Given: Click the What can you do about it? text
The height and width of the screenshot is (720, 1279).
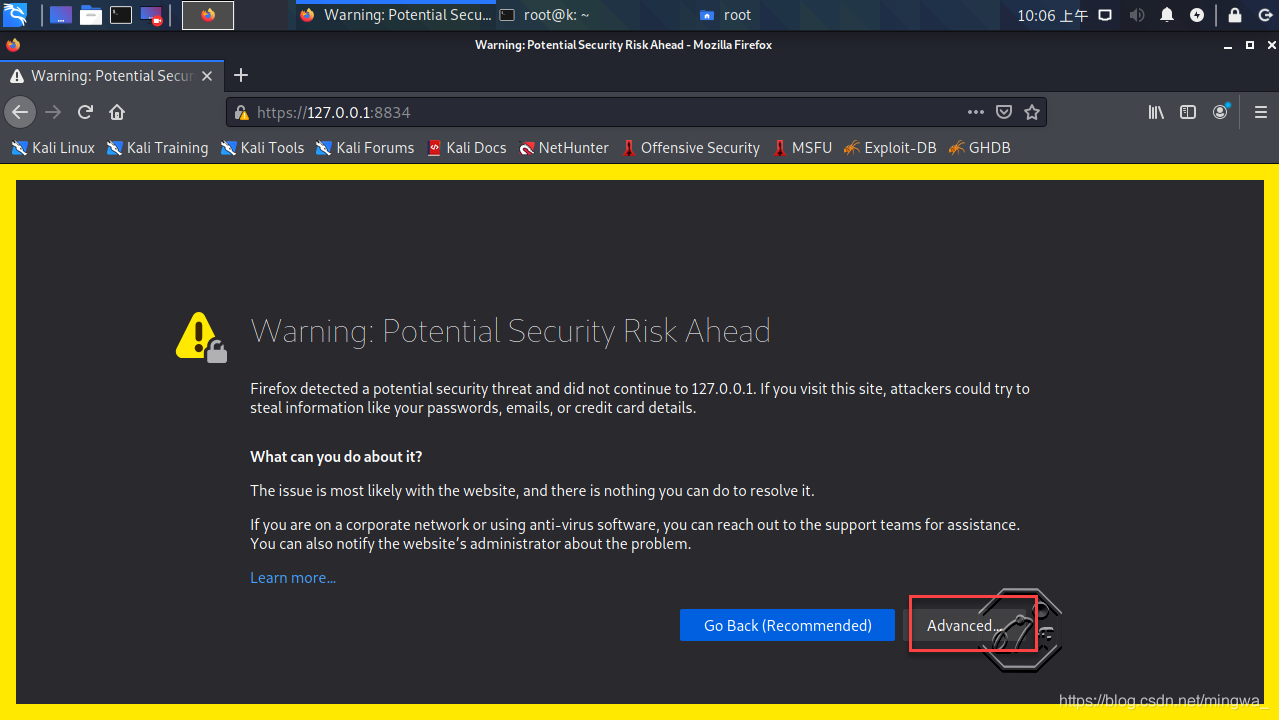Looking at the screenshot, I should click(336, 457).
